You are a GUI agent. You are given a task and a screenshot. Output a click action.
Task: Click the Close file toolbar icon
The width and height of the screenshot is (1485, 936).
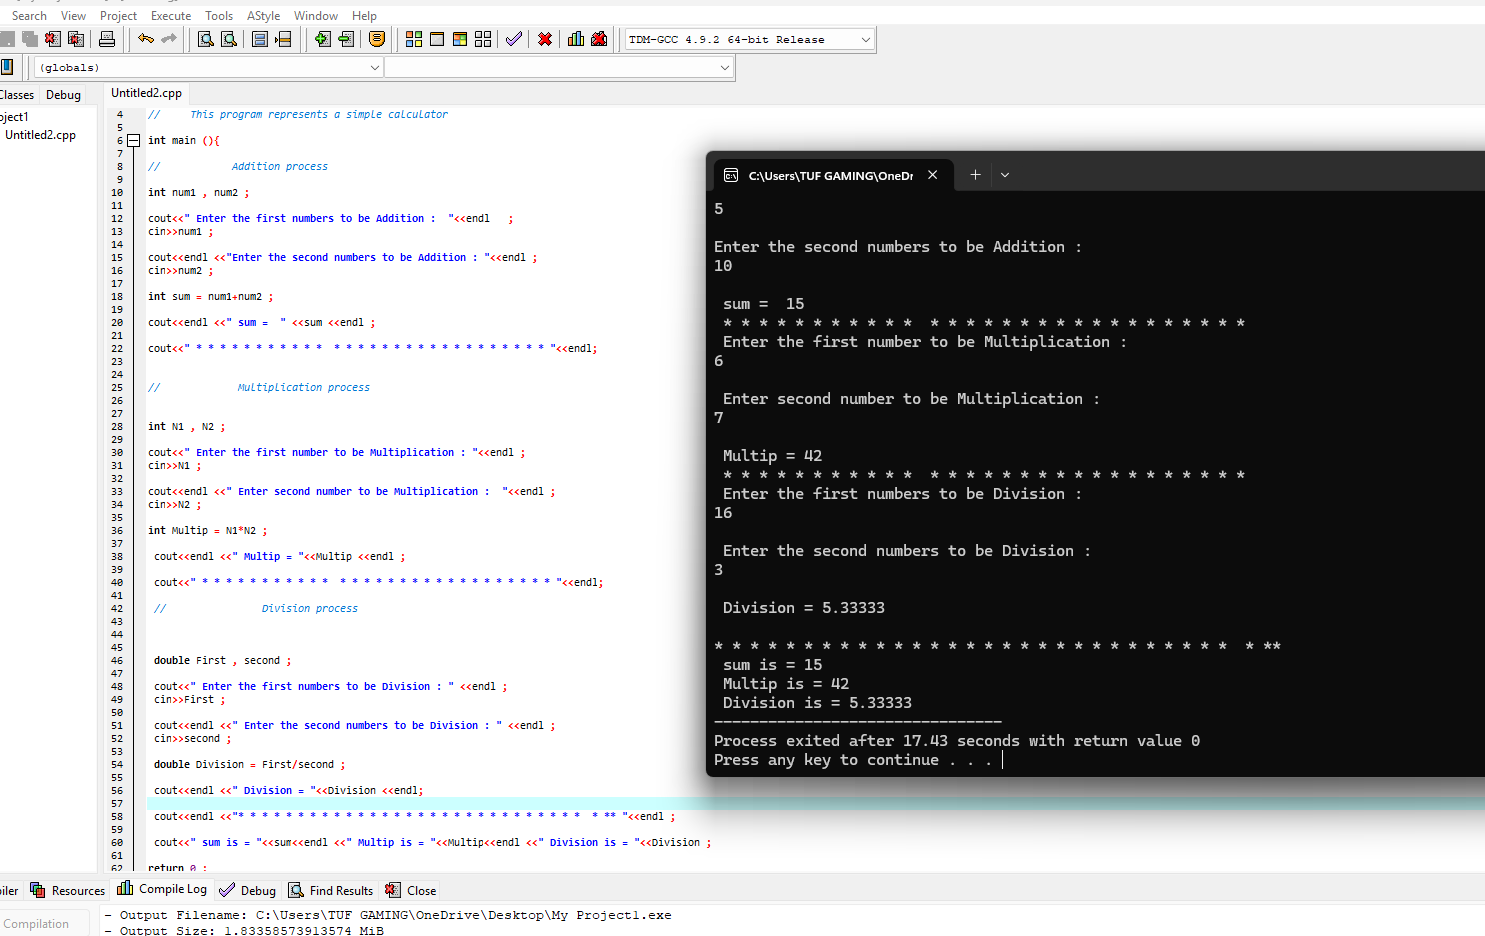(x=53, y=39)
